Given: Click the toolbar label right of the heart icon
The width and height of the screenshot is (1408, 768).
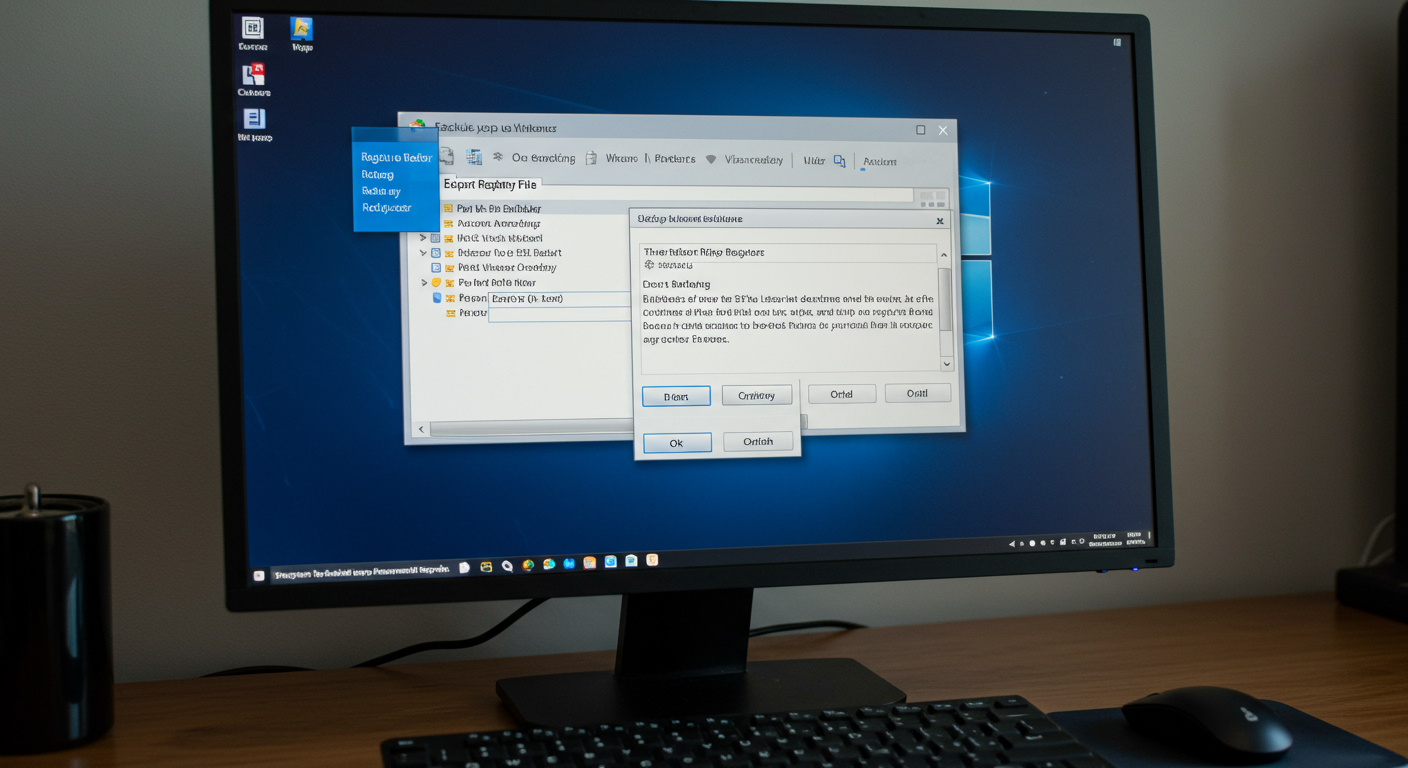Looking at the screenshot, I should tap(753, 159).
